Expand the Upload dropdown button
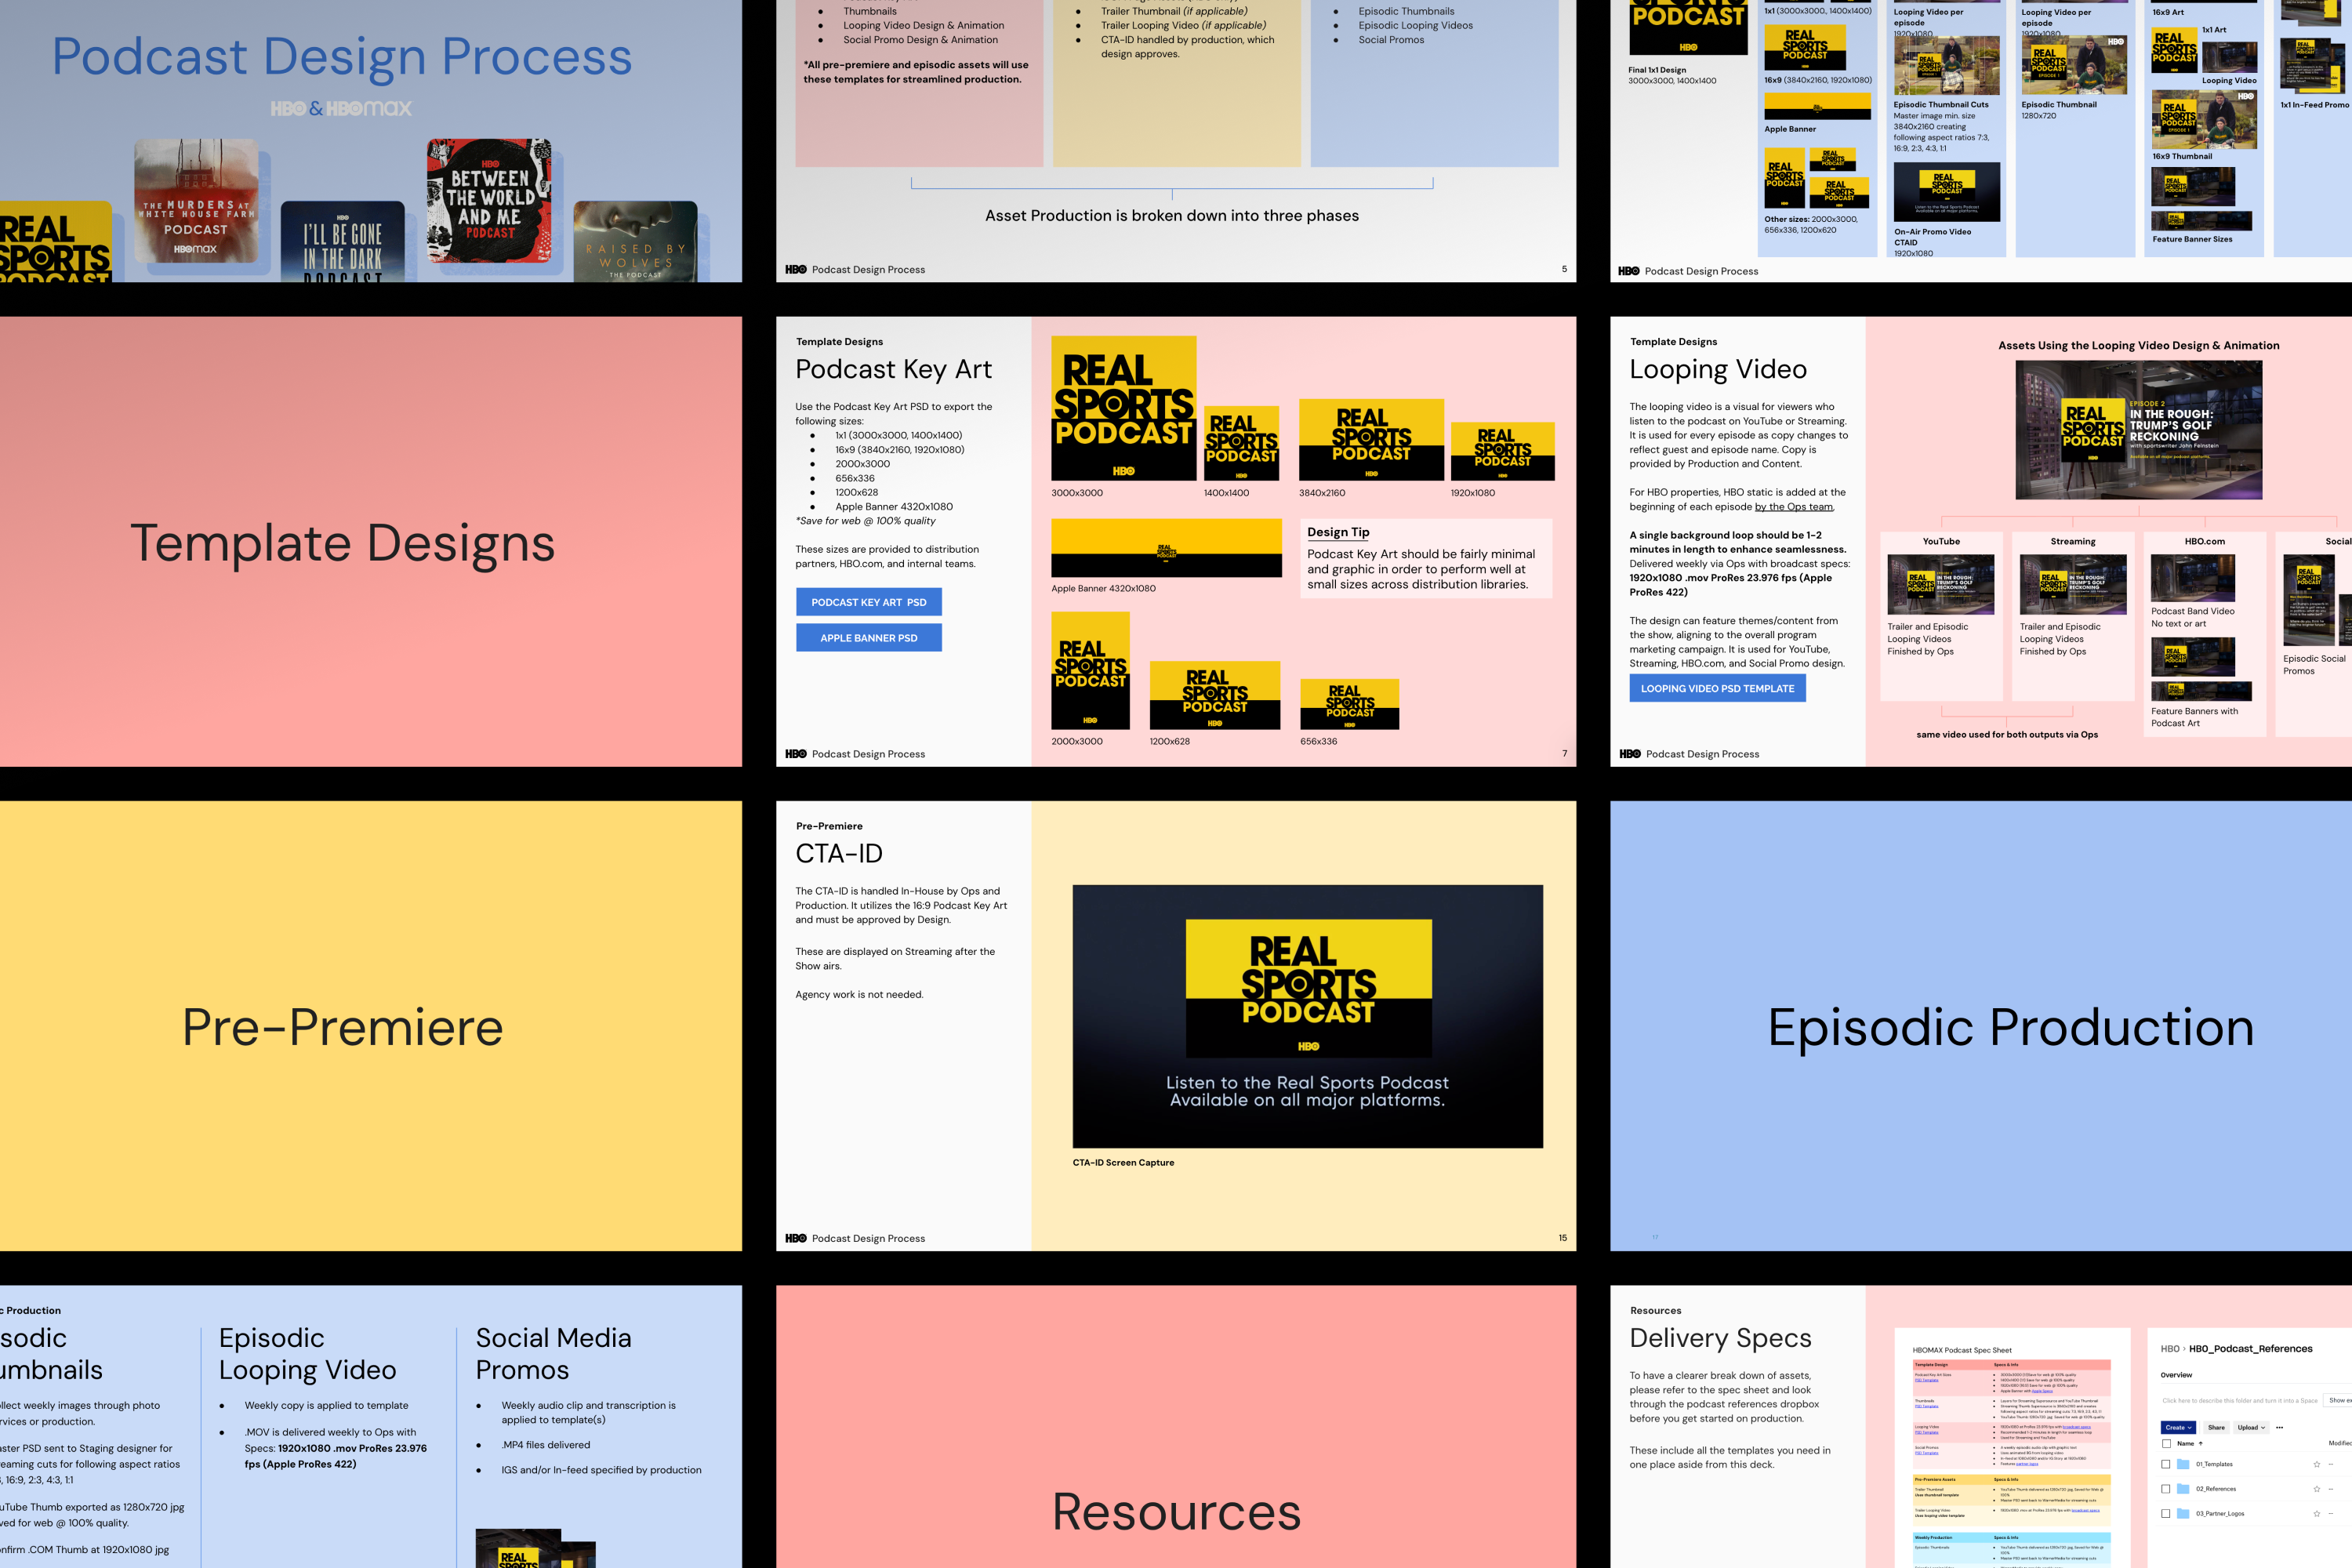The width and height of the screenshot is (2352, 1568). 2251,1428
